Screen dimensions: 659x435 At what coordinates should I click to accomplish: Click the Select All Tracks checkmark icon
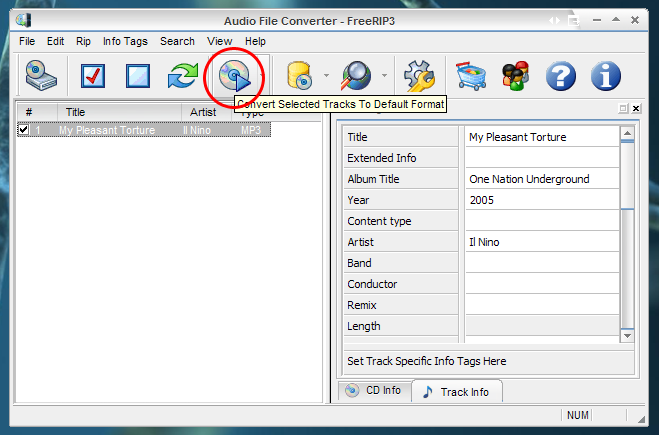93,76
